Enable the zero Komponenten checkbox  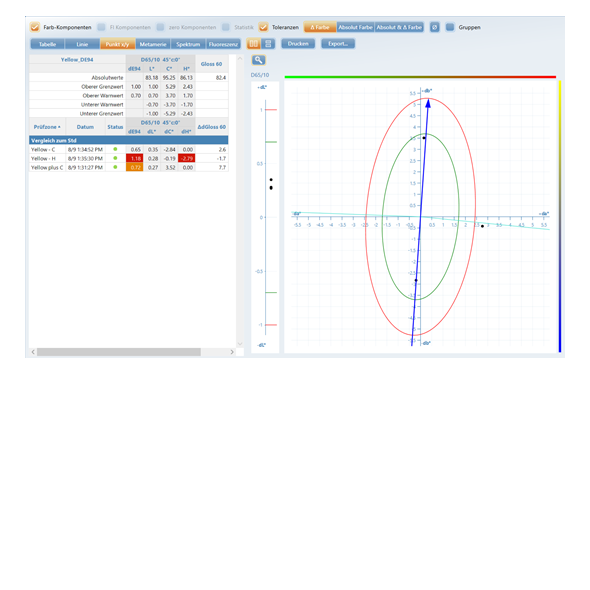click(x=160, y=27)
